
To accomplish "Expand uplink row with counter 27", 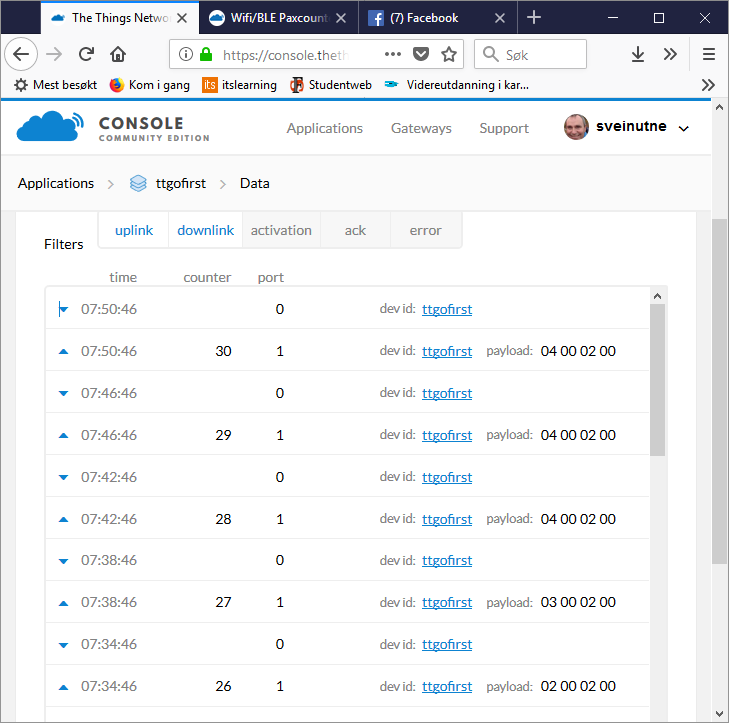I will (x=347, y=602).
